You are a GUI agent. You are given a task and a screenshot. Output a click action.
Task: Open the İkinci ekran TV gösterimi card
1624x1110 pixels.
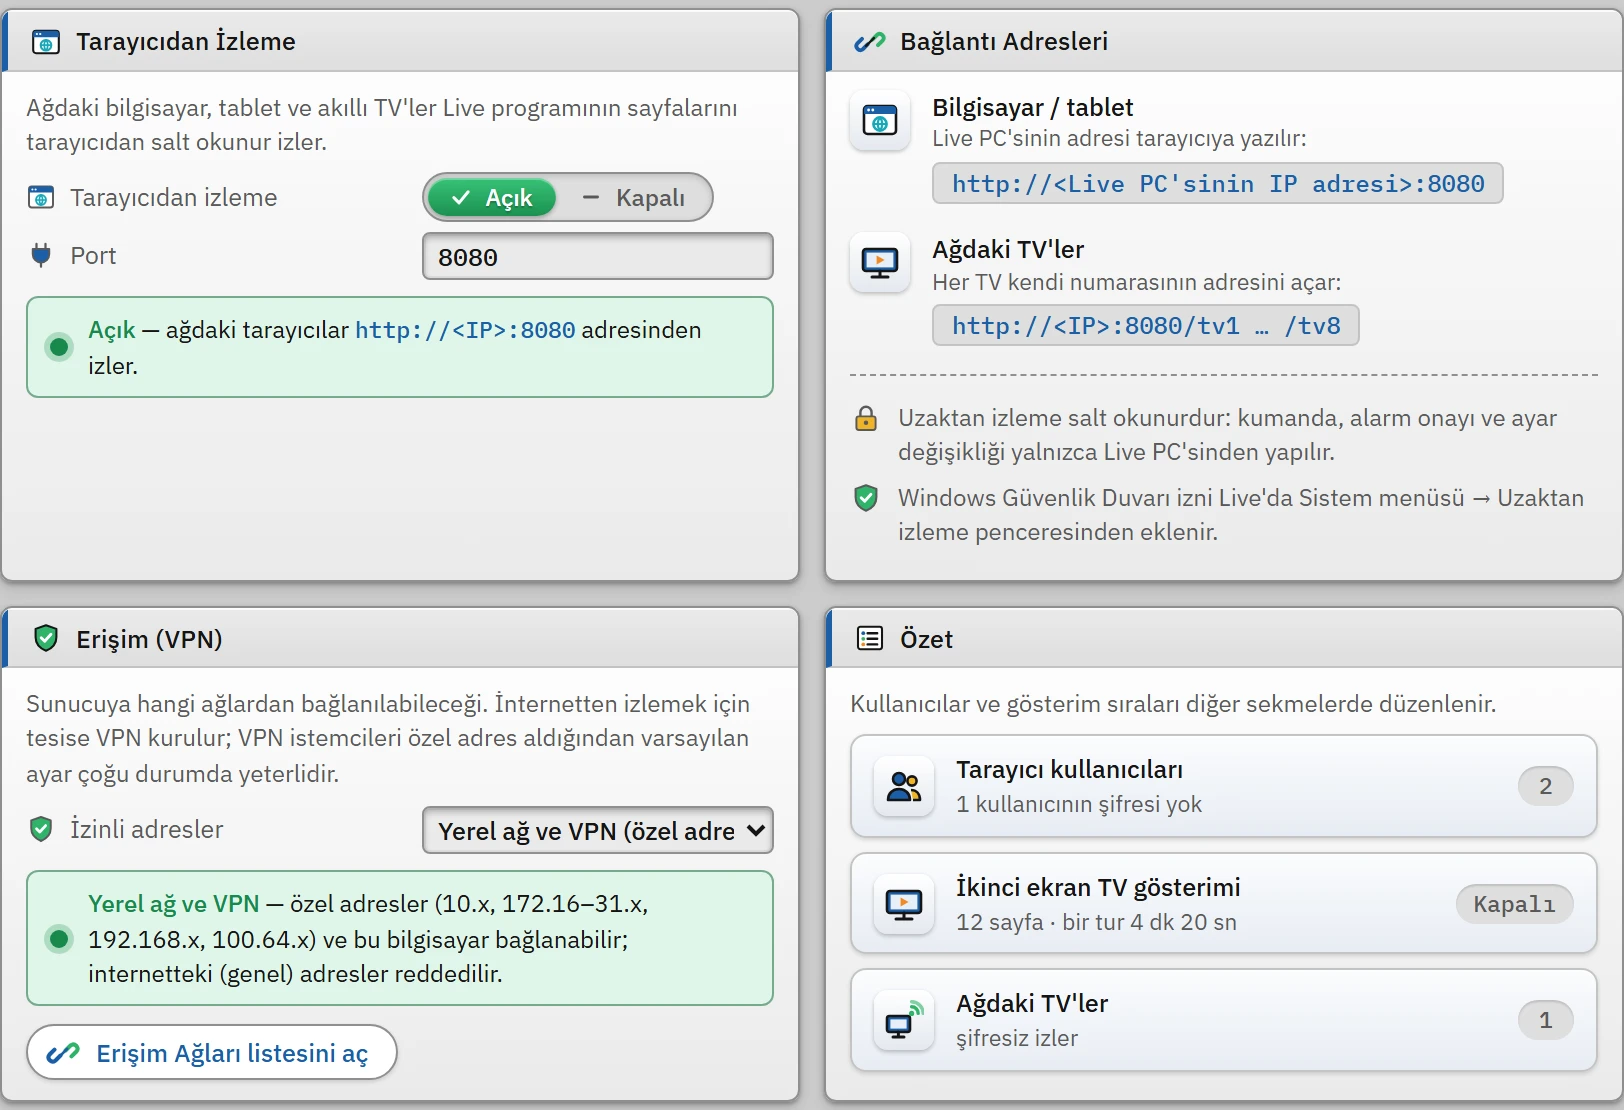1223,904
